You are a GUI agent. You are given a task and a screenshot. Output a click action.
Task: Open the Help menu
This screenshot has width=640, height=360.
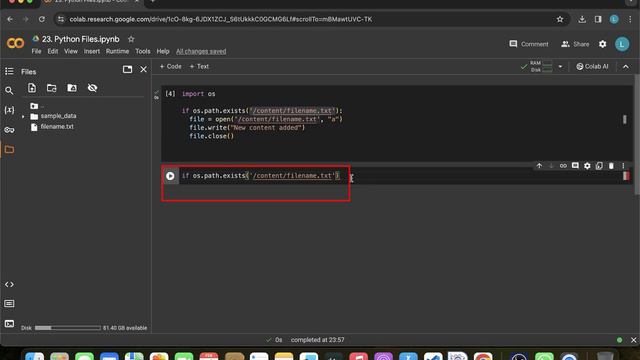(163, 51)
